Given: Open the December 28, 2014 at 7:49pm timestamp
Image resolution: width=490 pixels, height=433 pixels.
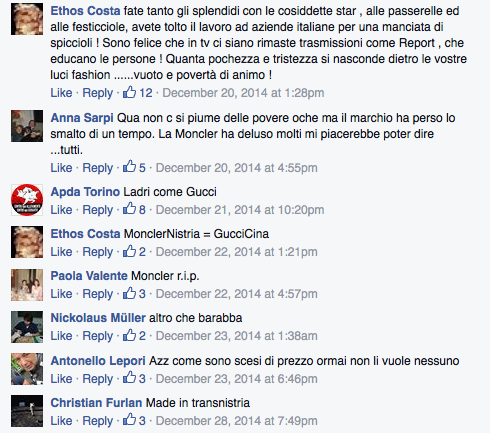Looking at the screenshot, I should 237,421.
